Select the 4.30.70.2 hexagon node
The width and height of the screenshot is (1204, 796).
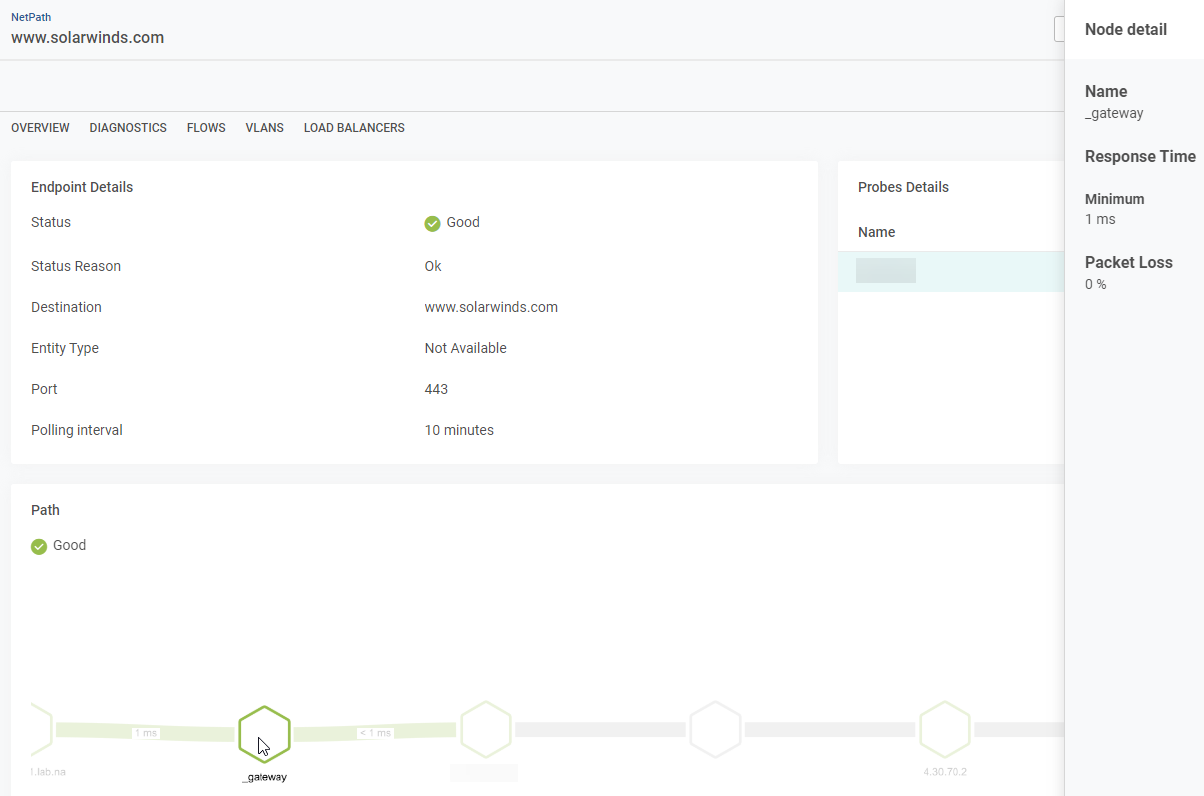tap(945, 730)
